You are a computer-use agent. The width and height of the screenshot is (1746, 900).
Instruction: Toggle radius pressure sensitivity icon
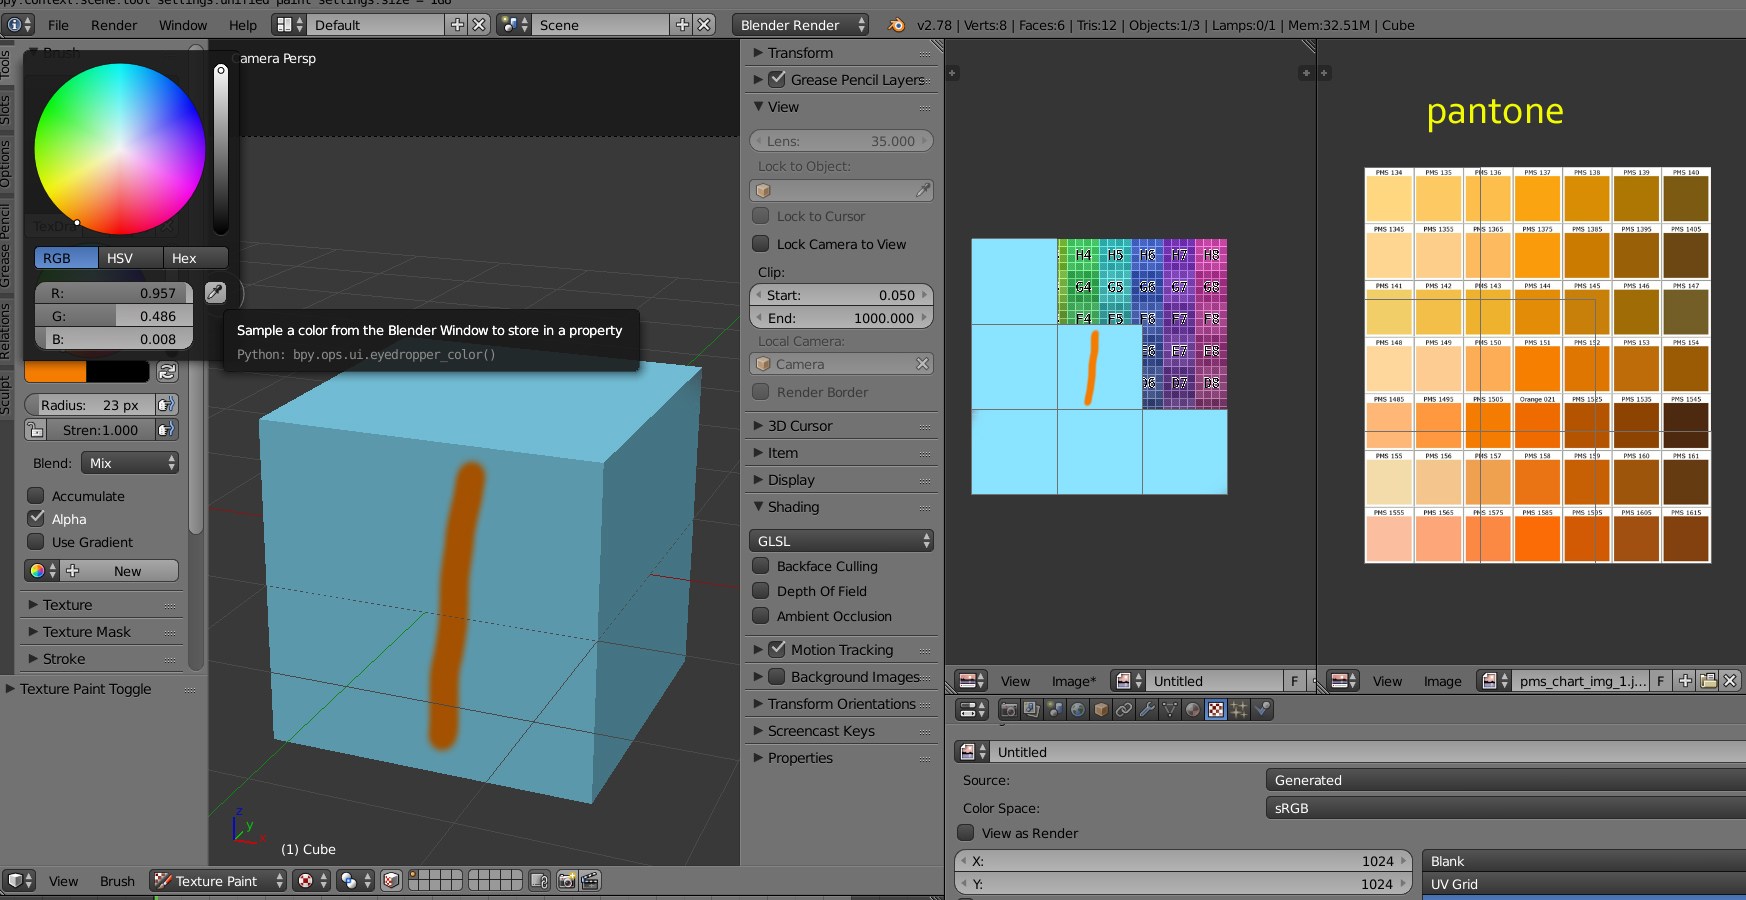pos(166,405)
